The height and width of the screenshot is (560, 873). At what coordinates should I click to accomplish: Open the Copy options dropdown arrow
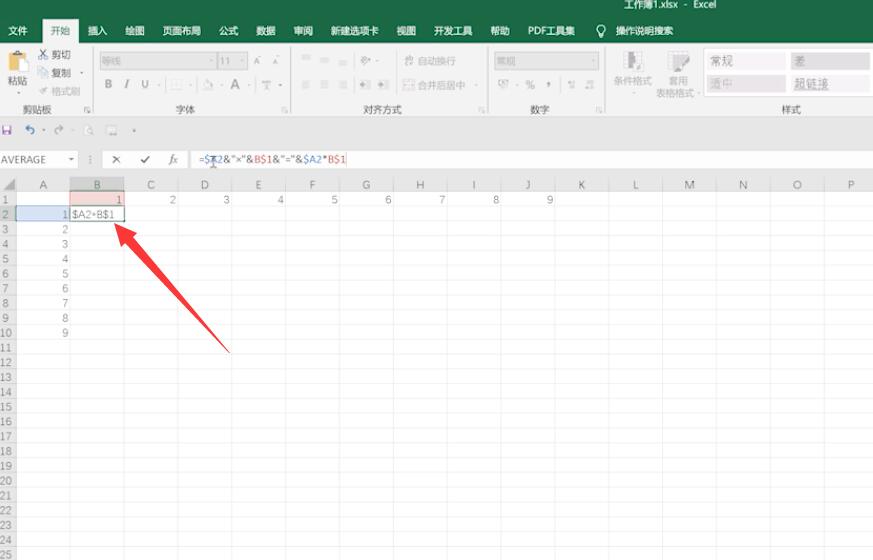click(x=82, y=73)
